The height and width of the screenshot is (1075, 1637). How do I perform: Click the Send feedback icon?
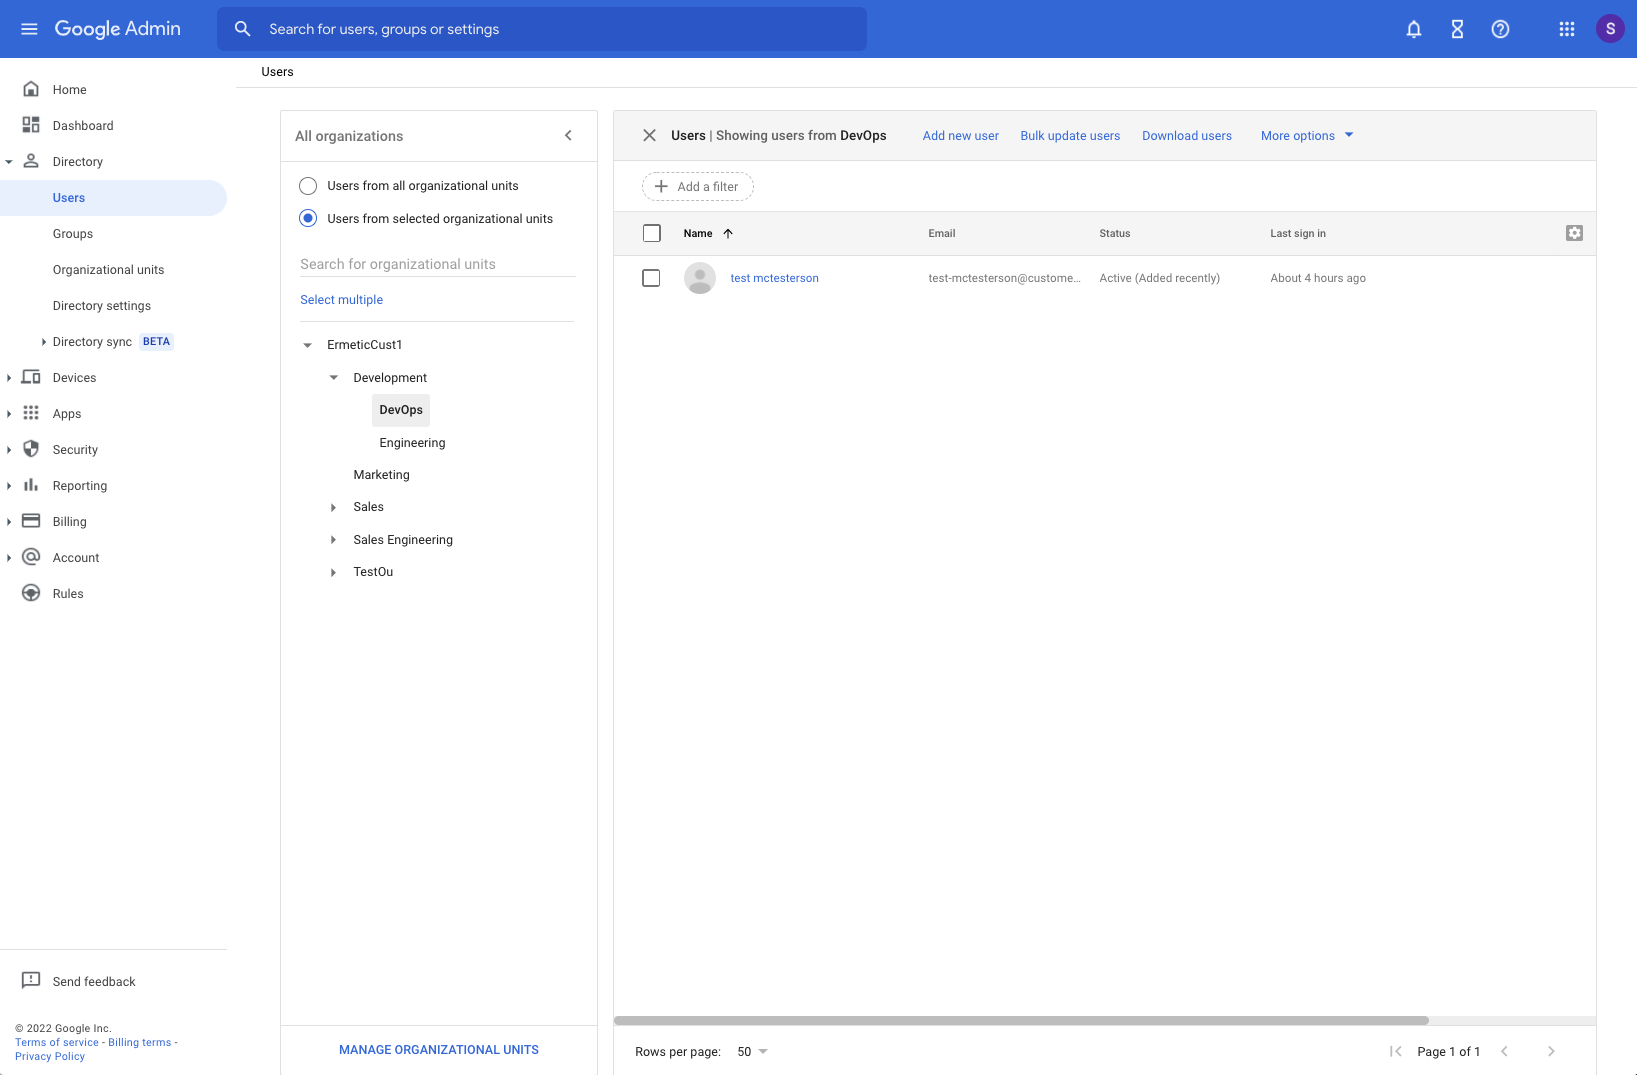[x=31, y=980]
